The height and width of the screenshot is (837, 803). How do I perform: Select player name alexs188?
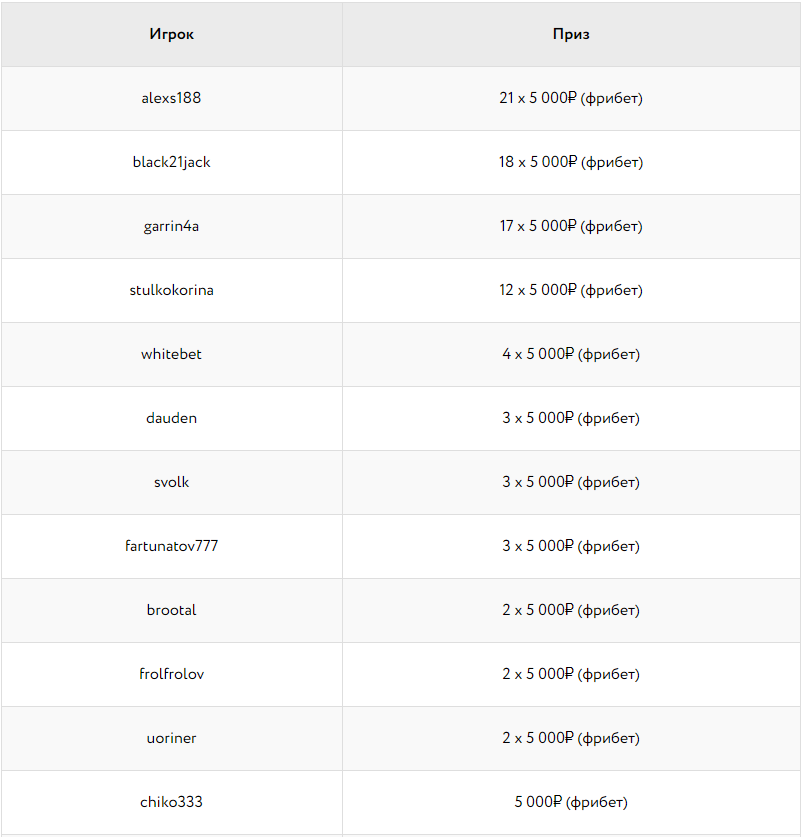171,98
